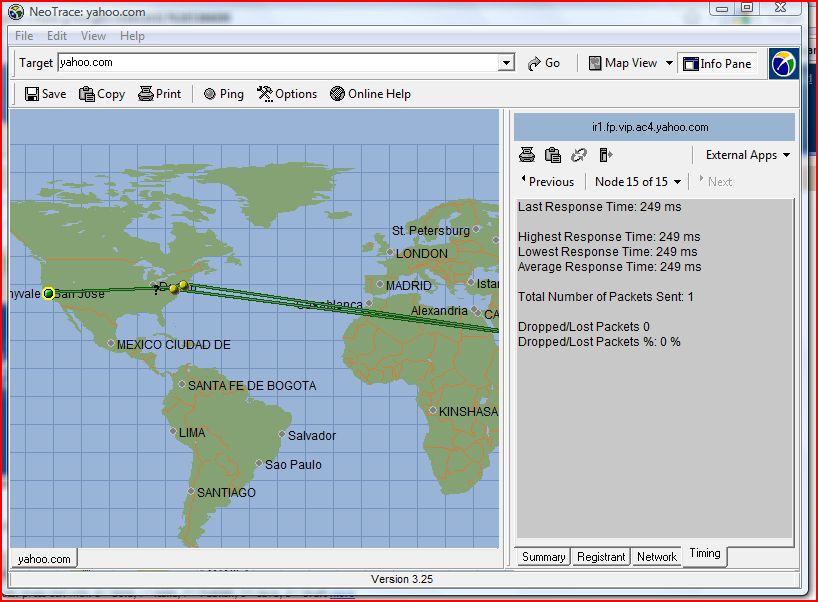Click the green Sunnyvale destination node
Screen dimensions: 818x602
tap(49, 294)
